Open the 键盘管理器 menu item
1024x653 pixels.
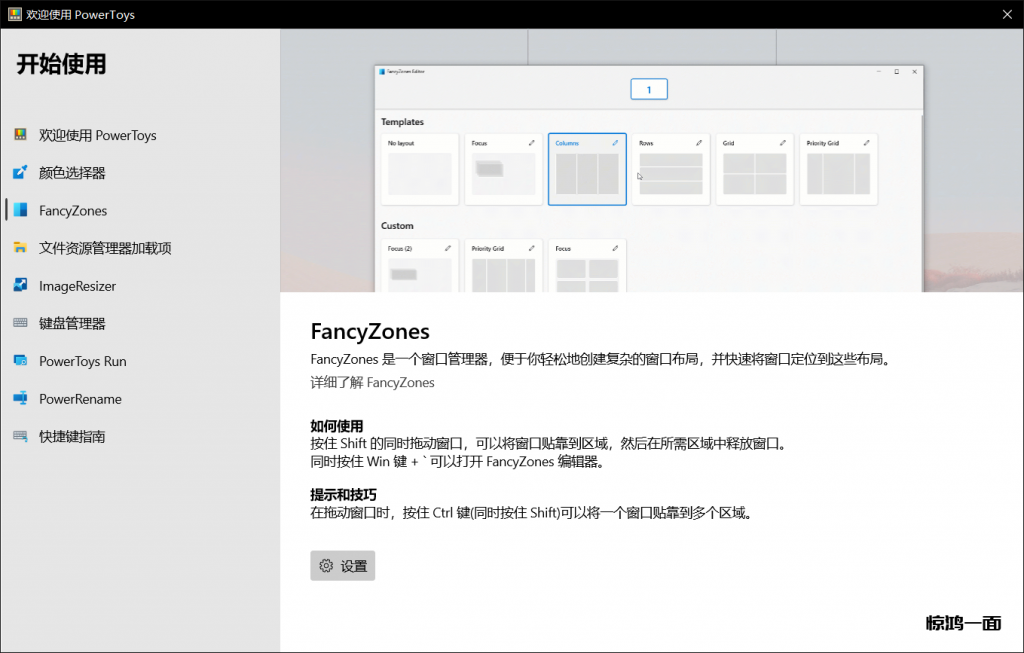72,323
